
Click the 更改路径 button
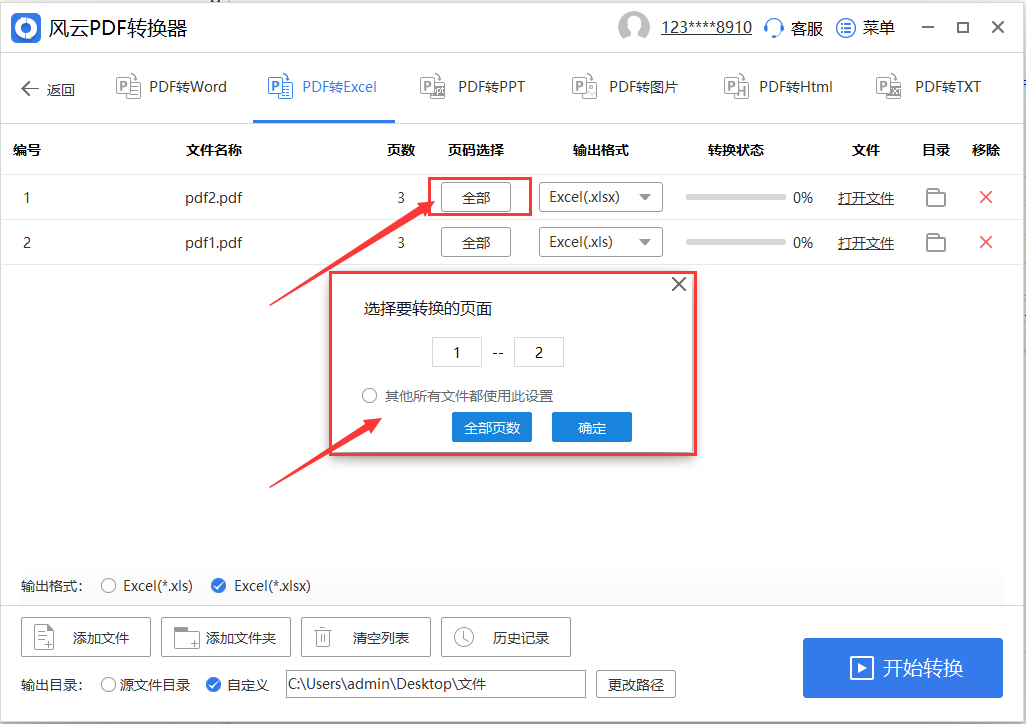tap(635, 685)
